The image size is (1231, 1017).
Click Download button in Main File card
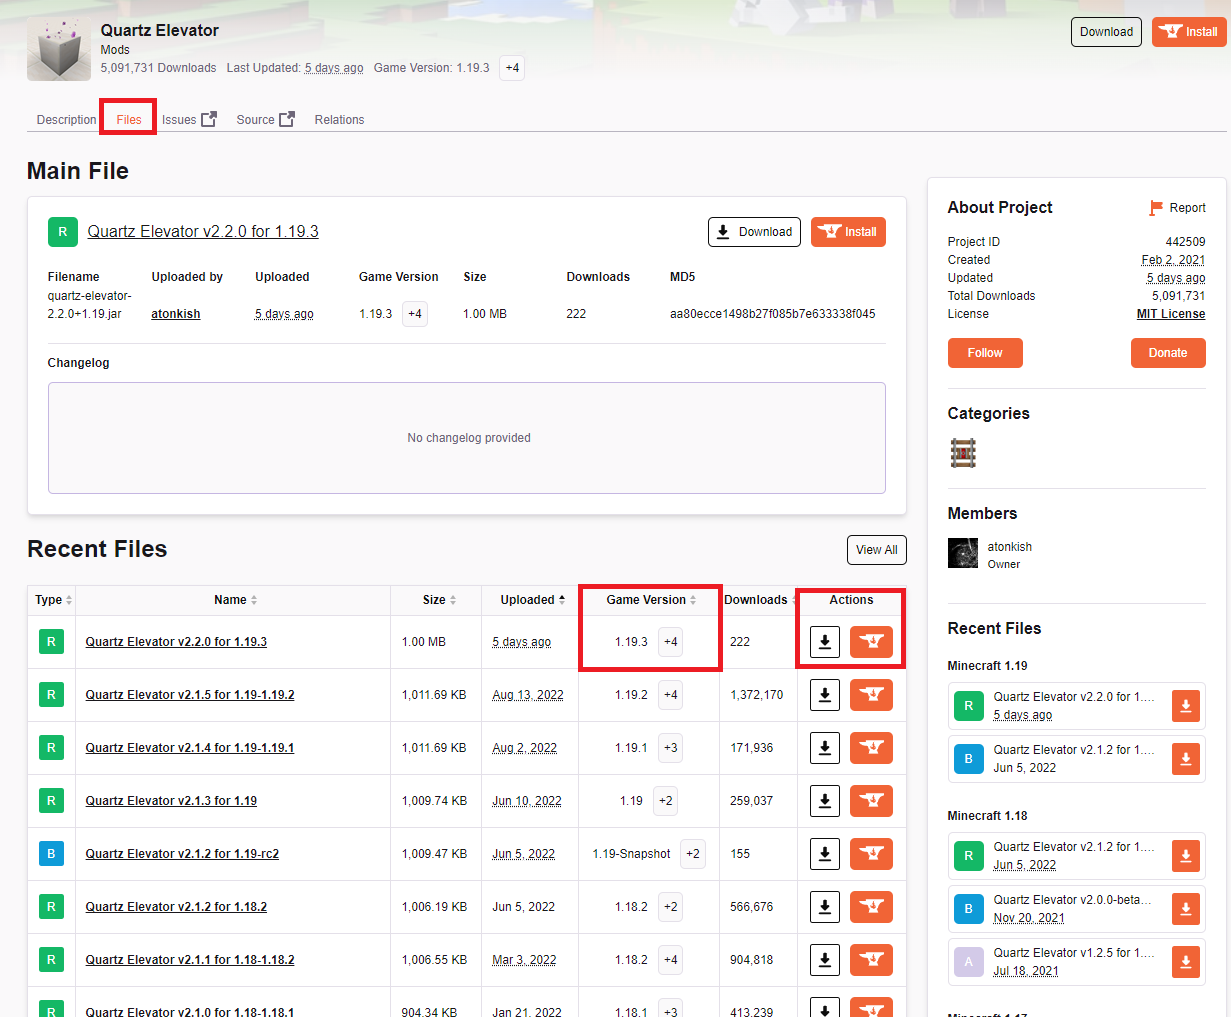click(x=755, y=232)
